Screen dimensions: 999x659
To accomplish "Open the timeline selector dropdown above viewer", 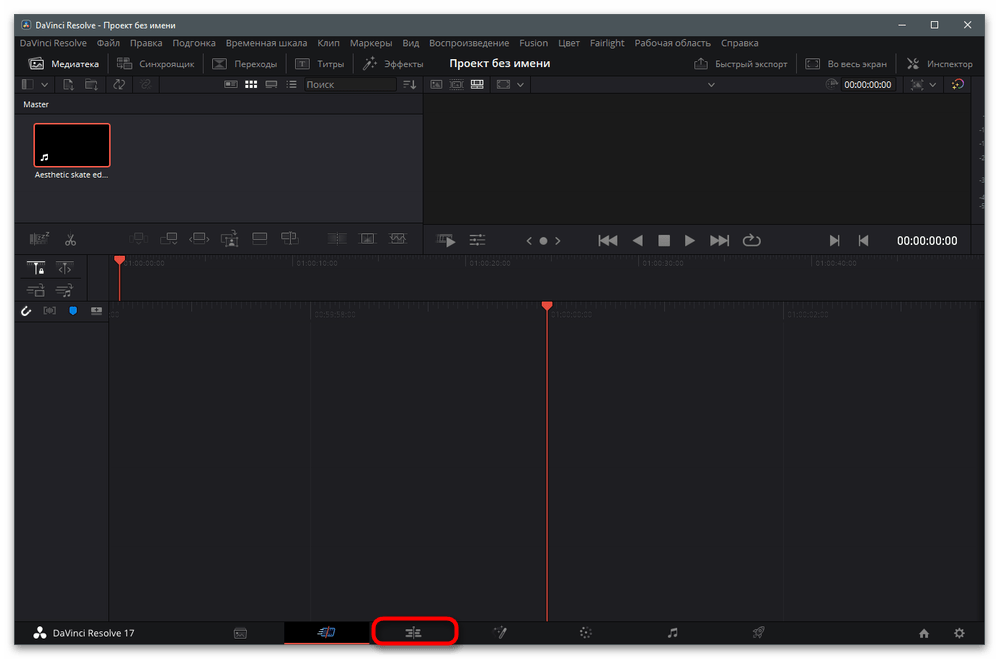I will click(711, 84).
